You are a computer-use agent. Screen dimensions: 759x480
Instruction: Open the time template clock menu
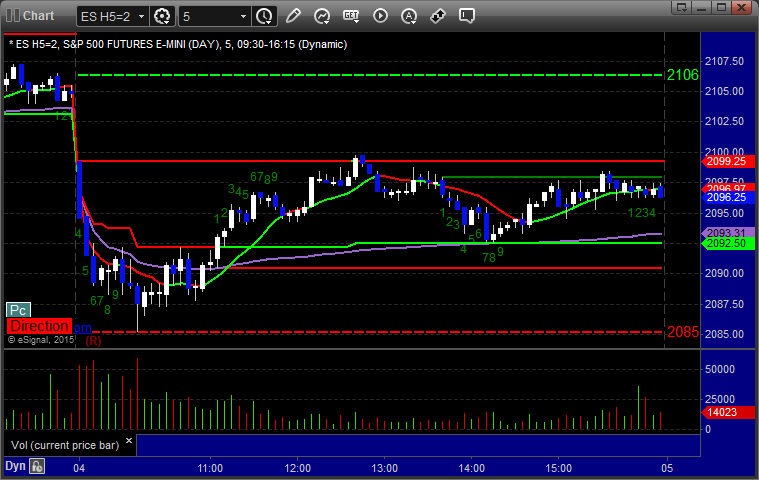[x=264, y=16]
